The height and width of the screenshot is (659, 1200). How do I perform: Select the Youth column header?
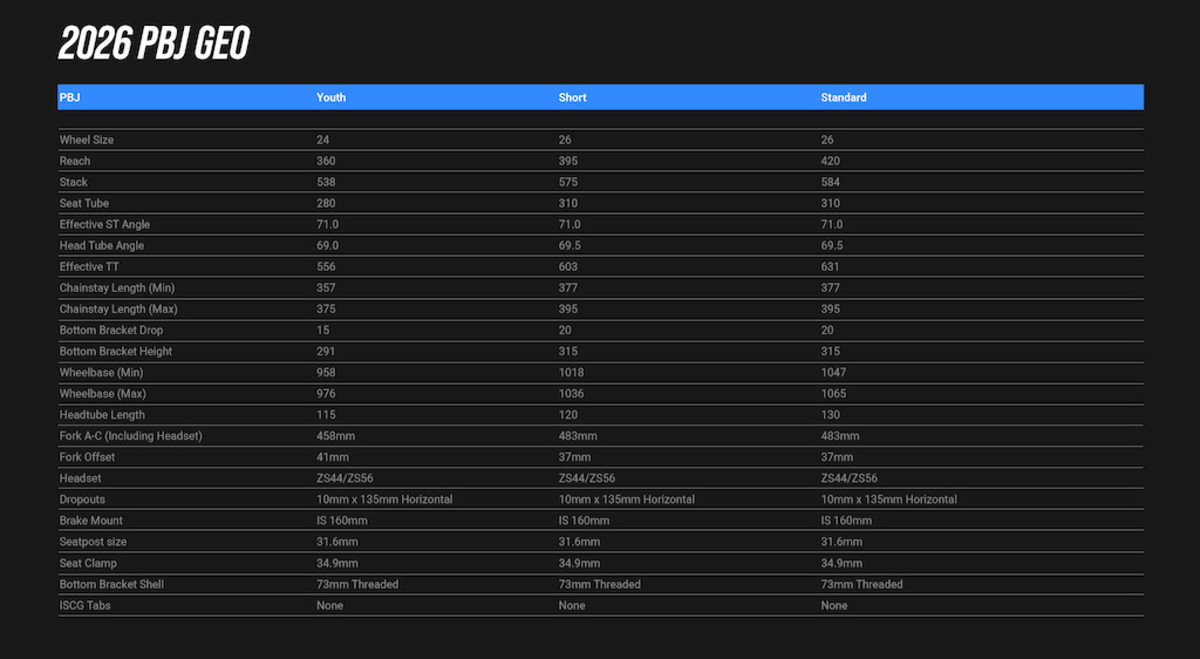331,98
